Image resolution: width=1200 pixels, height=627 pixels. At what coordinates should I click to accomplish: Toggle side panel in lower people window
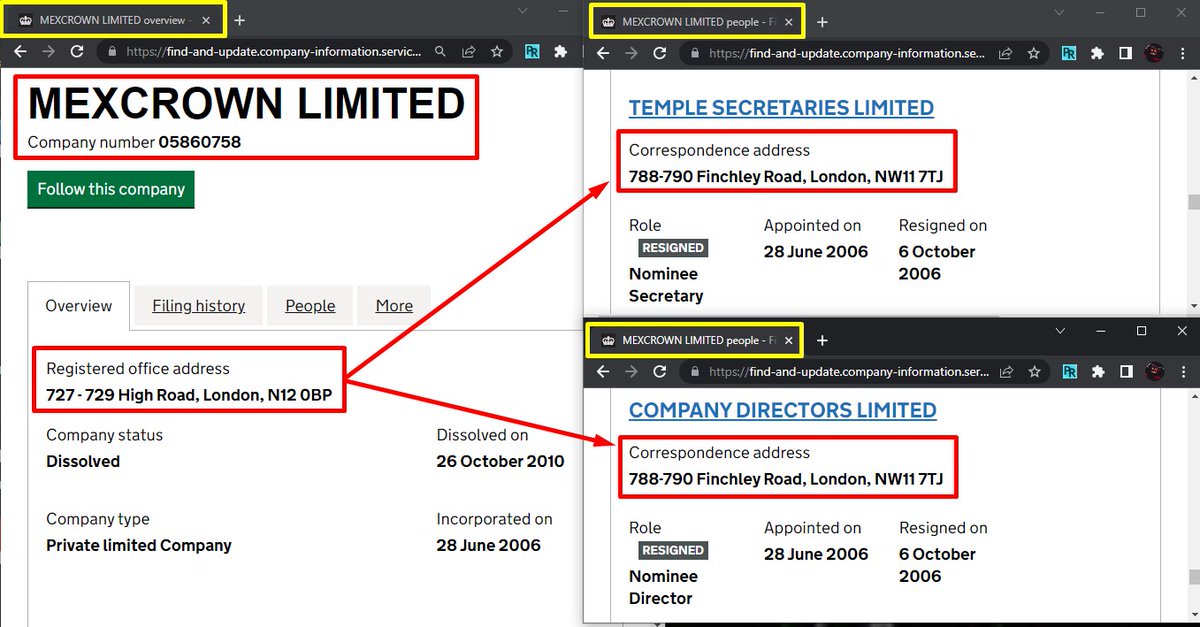point(1125,371)
